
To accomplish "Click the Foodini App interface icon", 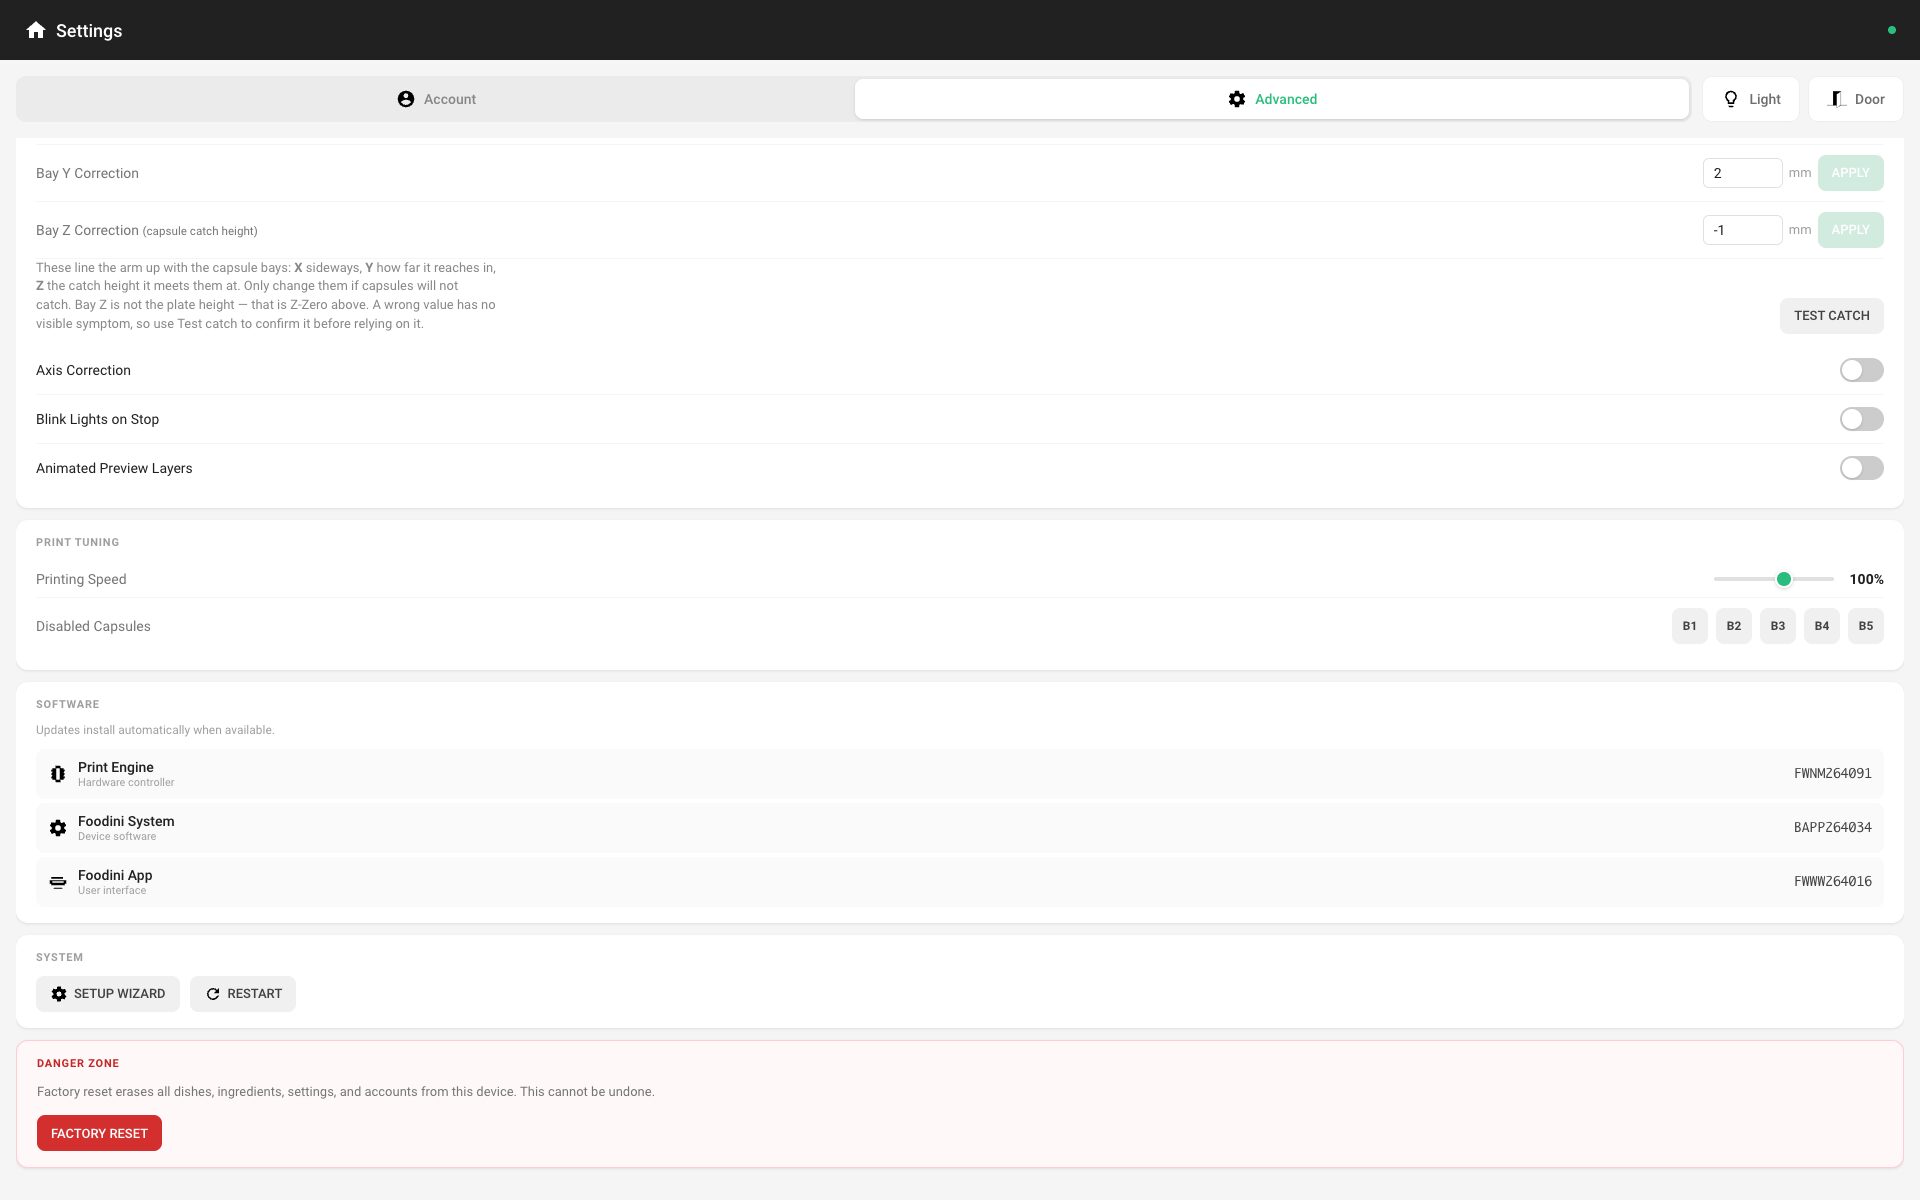I will point(58,882).
